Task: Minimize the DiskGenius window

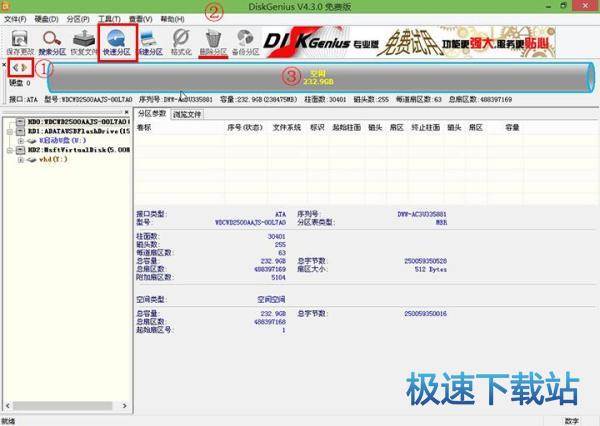Action: coord(549,6)
